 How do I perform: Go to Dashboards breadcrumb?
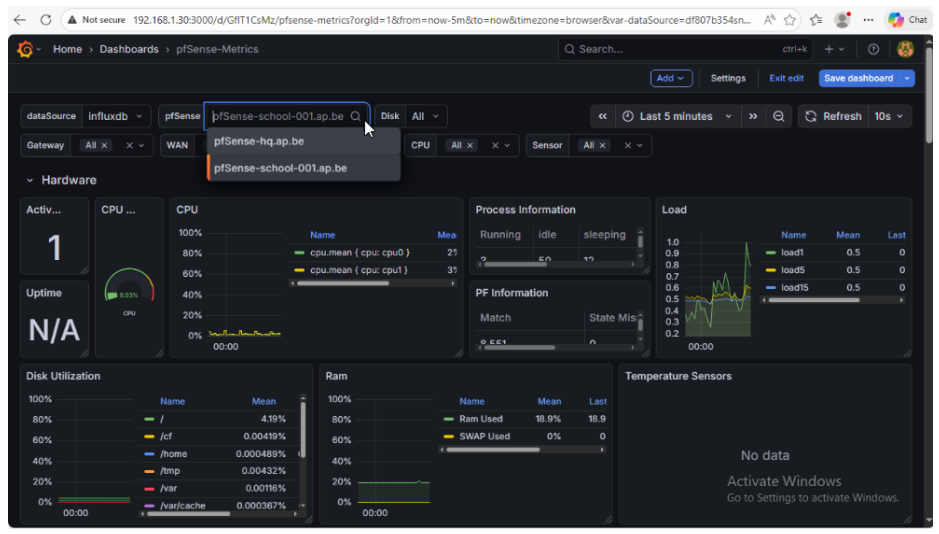coord(129,49)
